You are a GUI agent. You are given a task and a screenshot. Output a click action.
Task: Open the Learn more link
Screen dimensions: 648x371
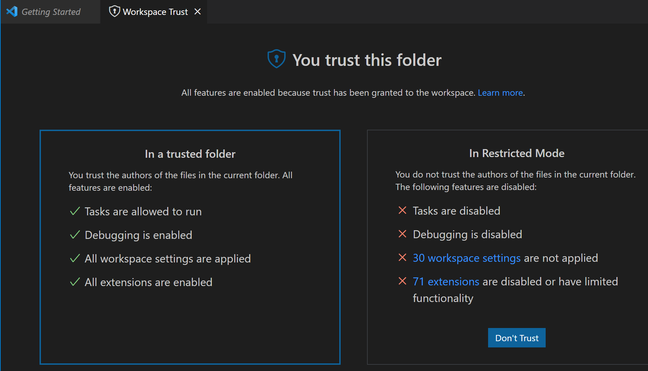coord(500,93)
